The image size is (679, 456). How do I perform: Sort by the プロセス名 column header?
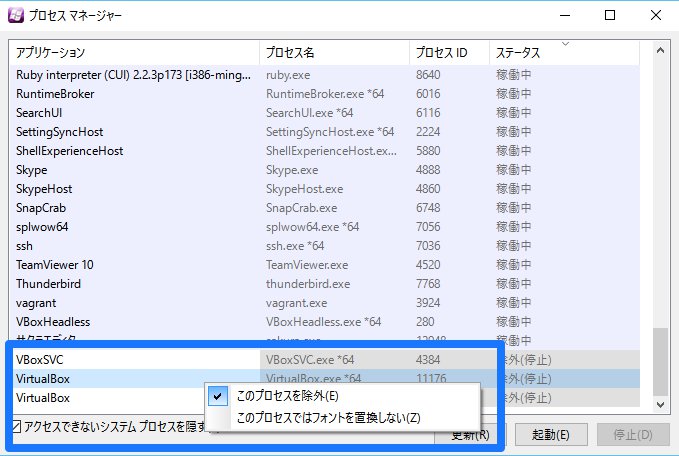(334, 52)
